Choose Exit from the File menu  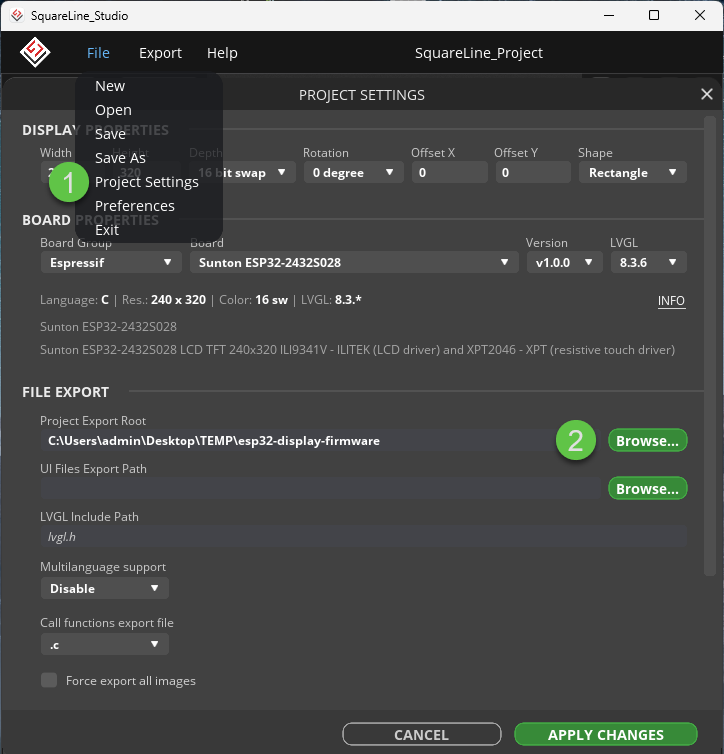point(107,230)
